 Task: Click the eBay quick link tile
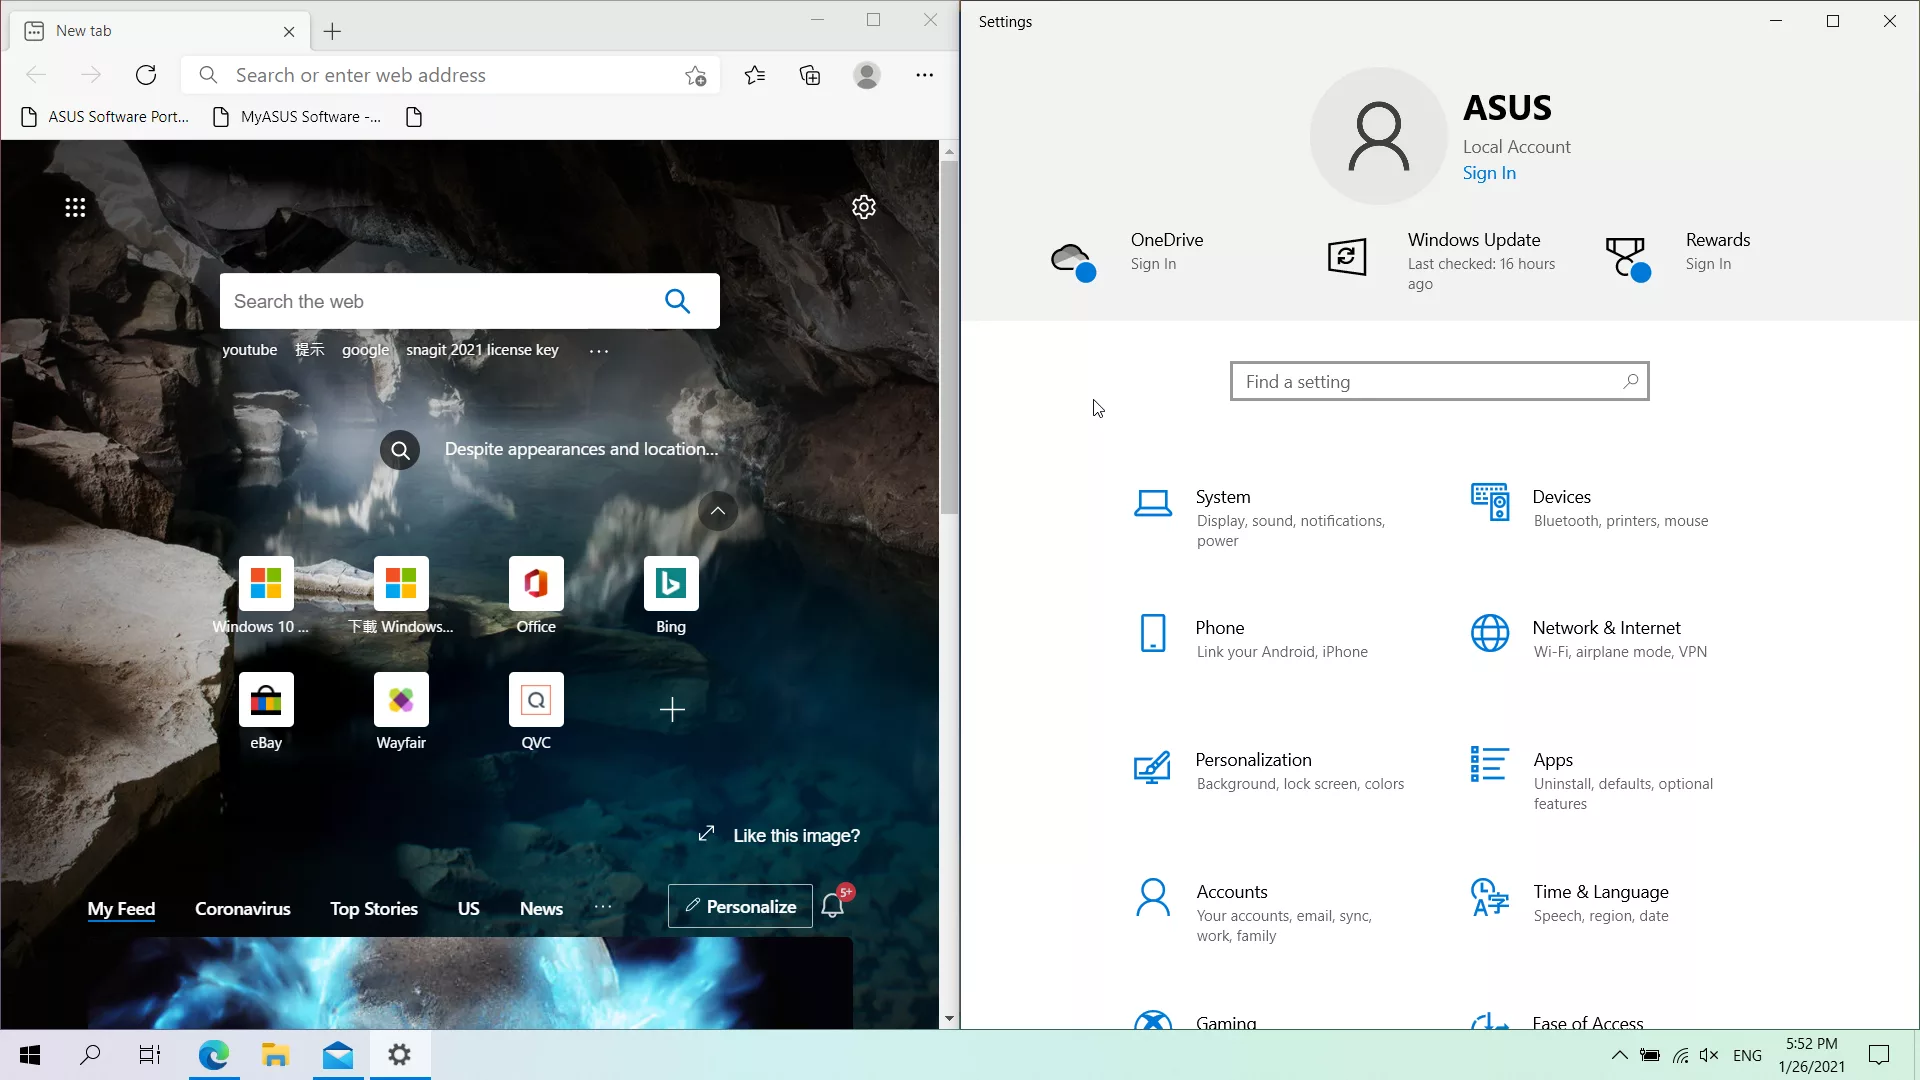(x=266, y=700)
